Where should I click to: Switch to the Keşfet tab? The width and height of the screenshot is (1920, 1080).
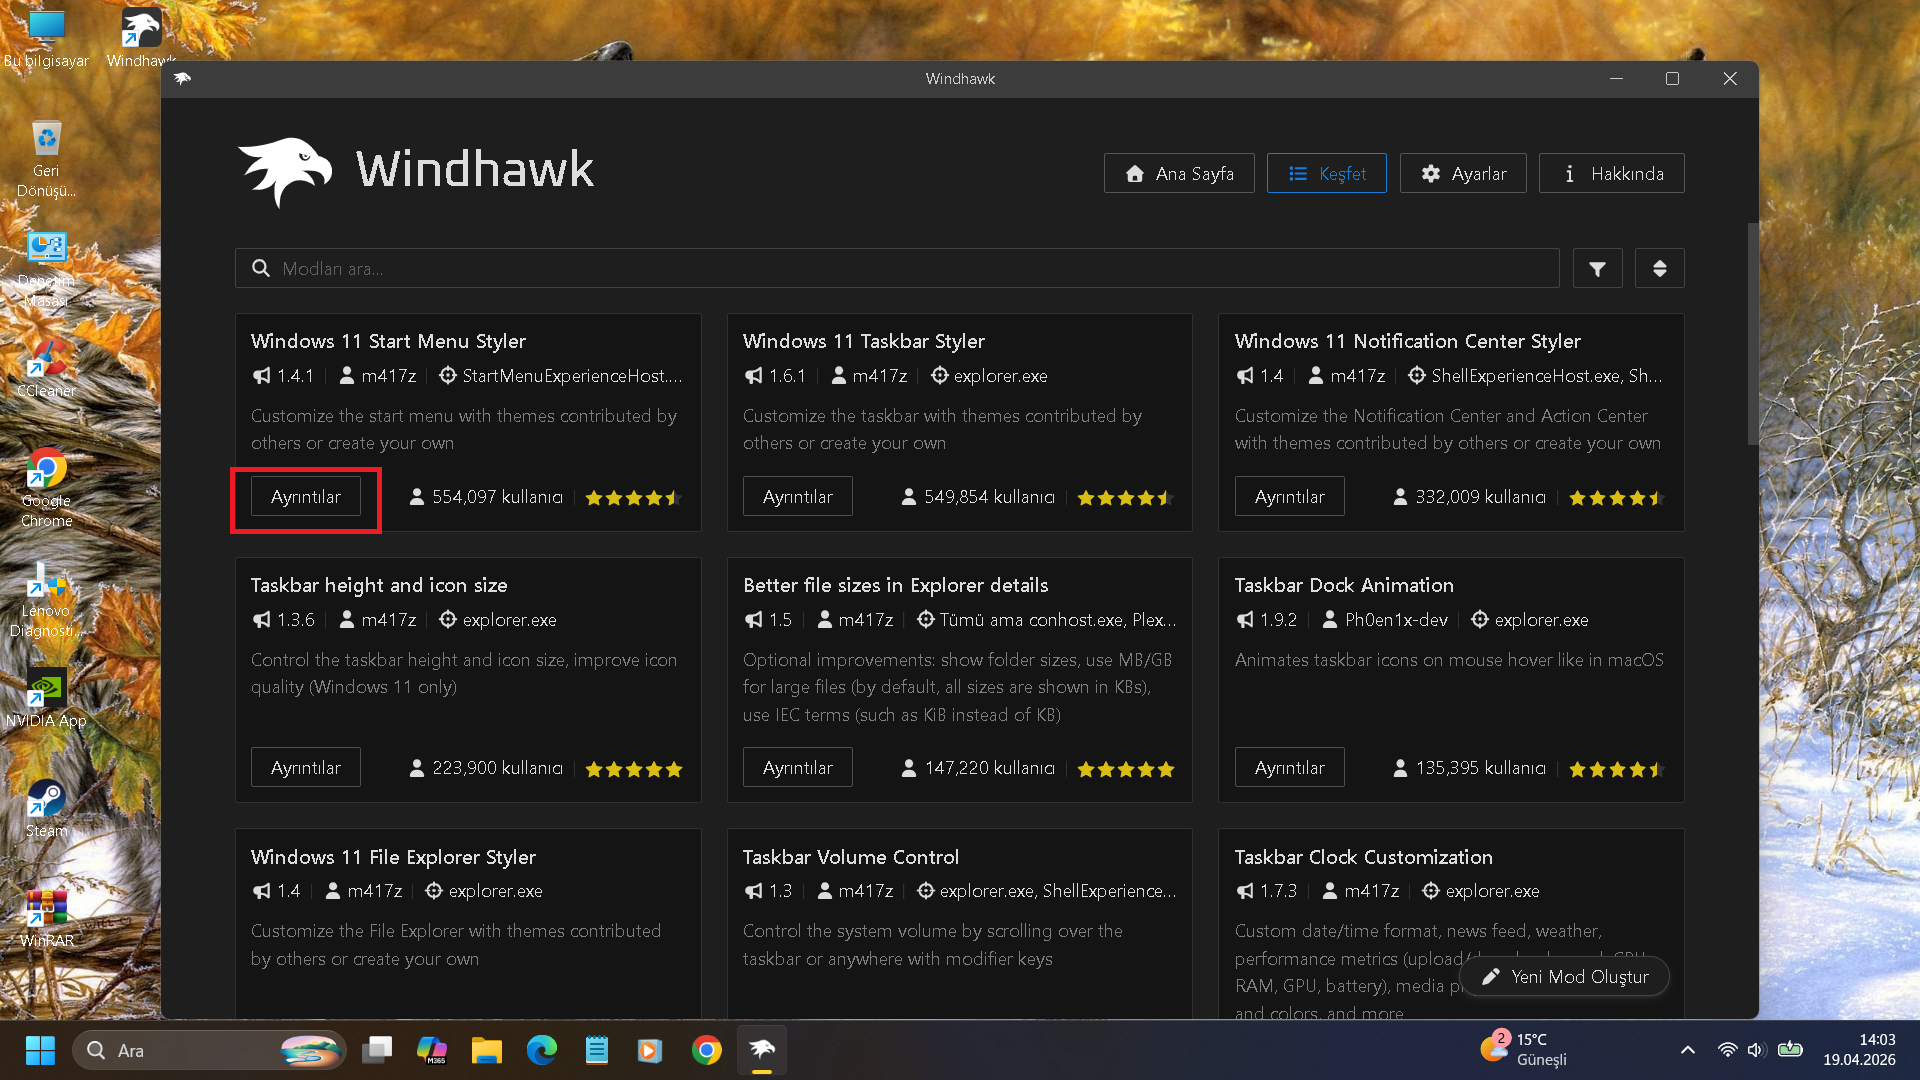point(1326,173)
